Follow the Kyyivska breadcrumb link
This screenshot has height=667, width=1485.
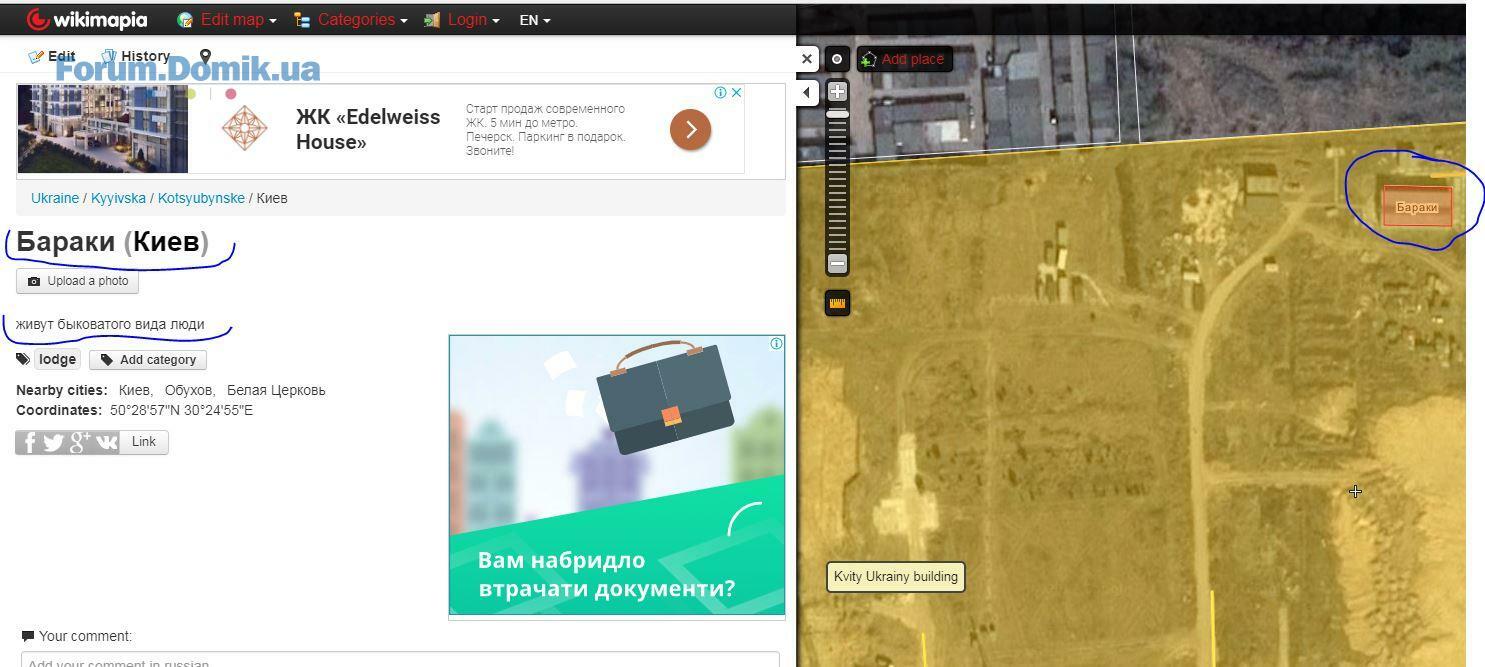pos(118,198)
